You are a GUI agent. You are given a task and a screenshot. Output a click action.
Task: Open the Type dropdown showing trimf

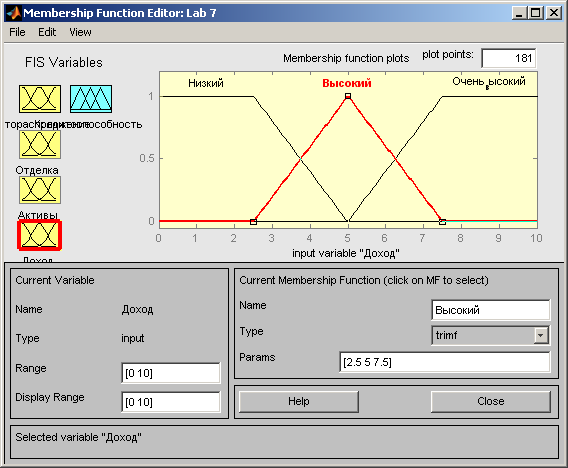point(490,335)
